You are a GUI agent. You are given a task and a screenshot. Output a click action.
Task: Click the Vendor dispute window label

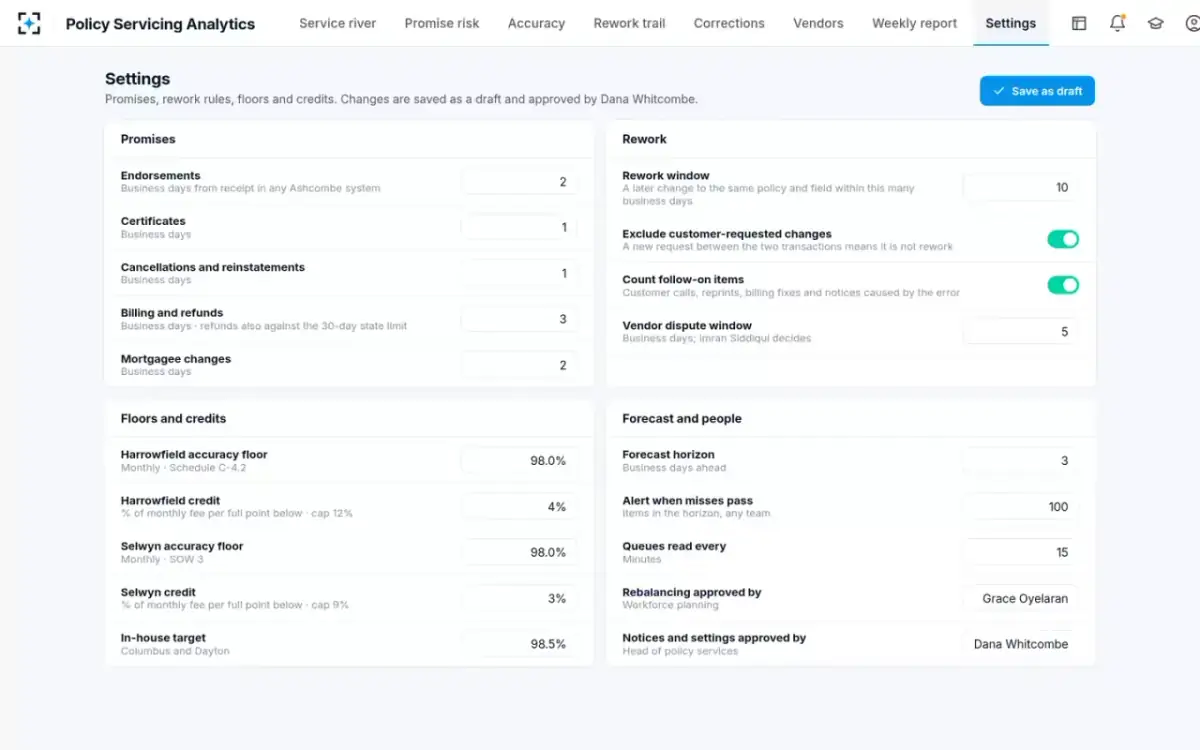tap(687, 325)
